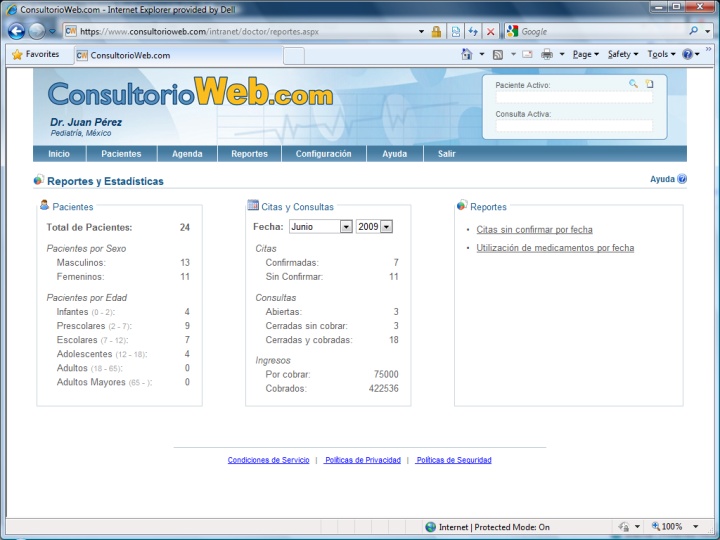
Task: Click the browser Back arrow button
Action: tap(17, 31)
